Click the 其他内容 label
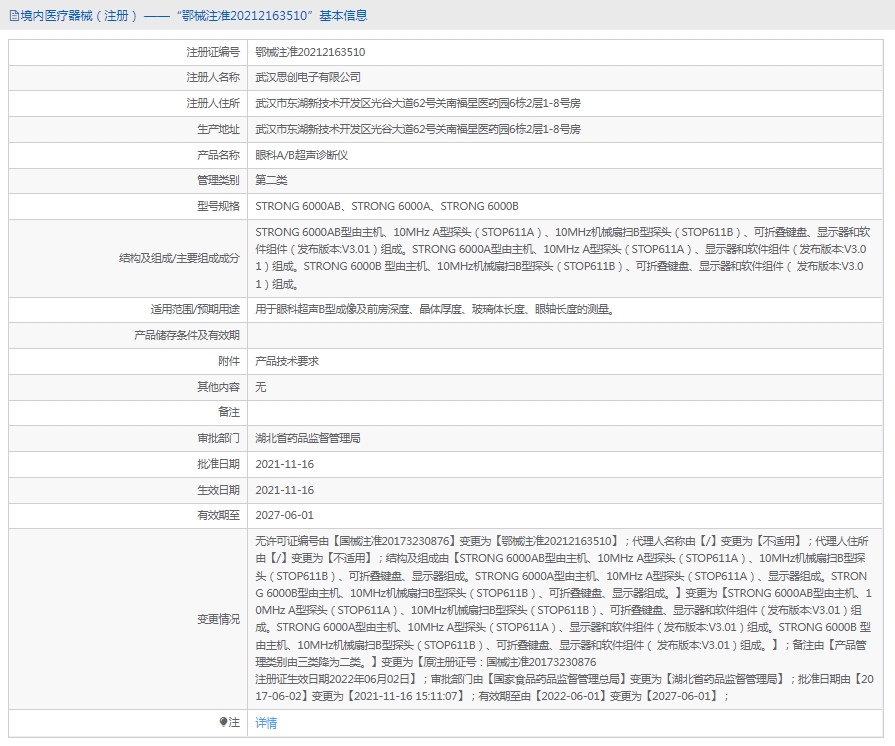This screenshot has height=746, width=895. pyautogui.click(x=218, y=386)
